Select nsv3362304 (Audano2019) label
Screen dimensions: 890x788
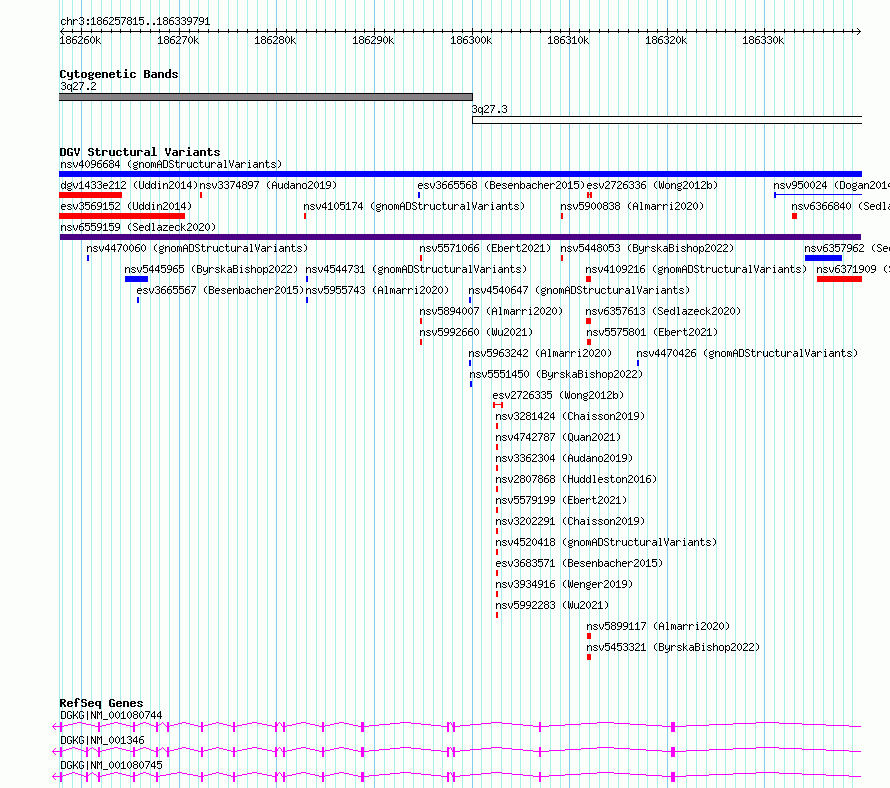[564, 459]
